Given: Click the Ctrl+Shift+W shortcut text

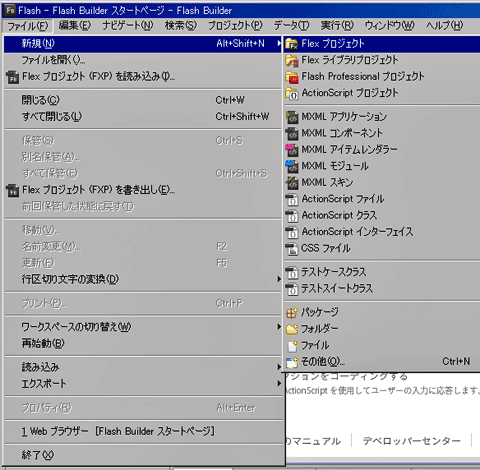Looking at the screenshot, I should tap(242, 116).
